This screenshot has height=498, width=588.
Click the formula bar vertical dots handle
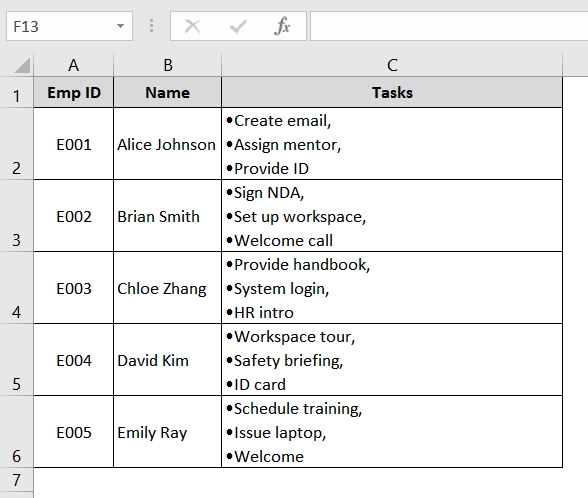tap(151, 26)
